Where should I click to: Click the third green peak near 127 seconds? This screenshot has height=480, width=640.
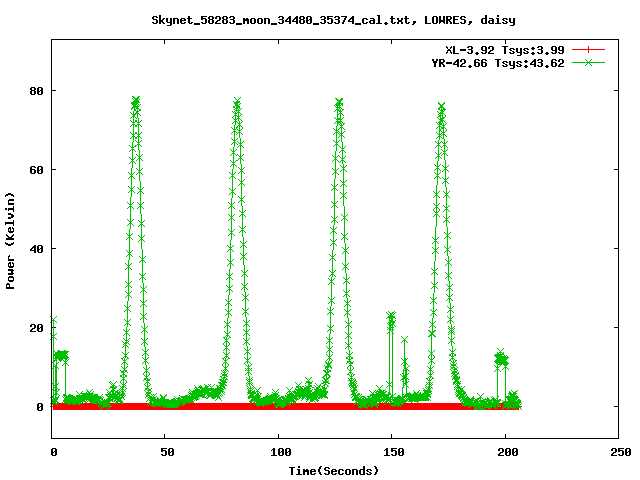coord(339,102)
